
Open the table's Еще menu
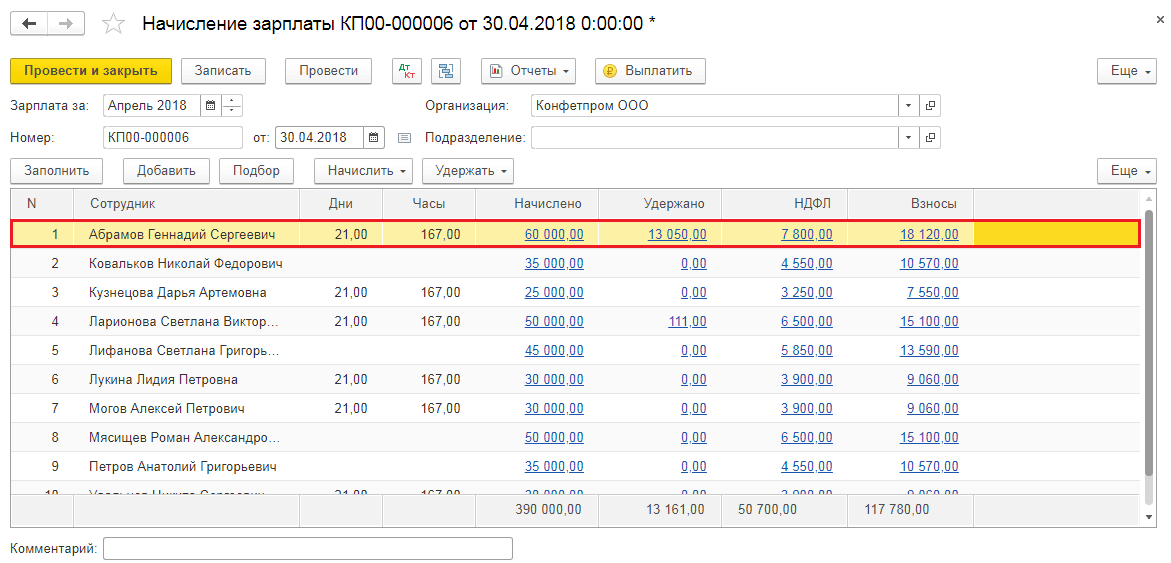[x=1126, y=171]
